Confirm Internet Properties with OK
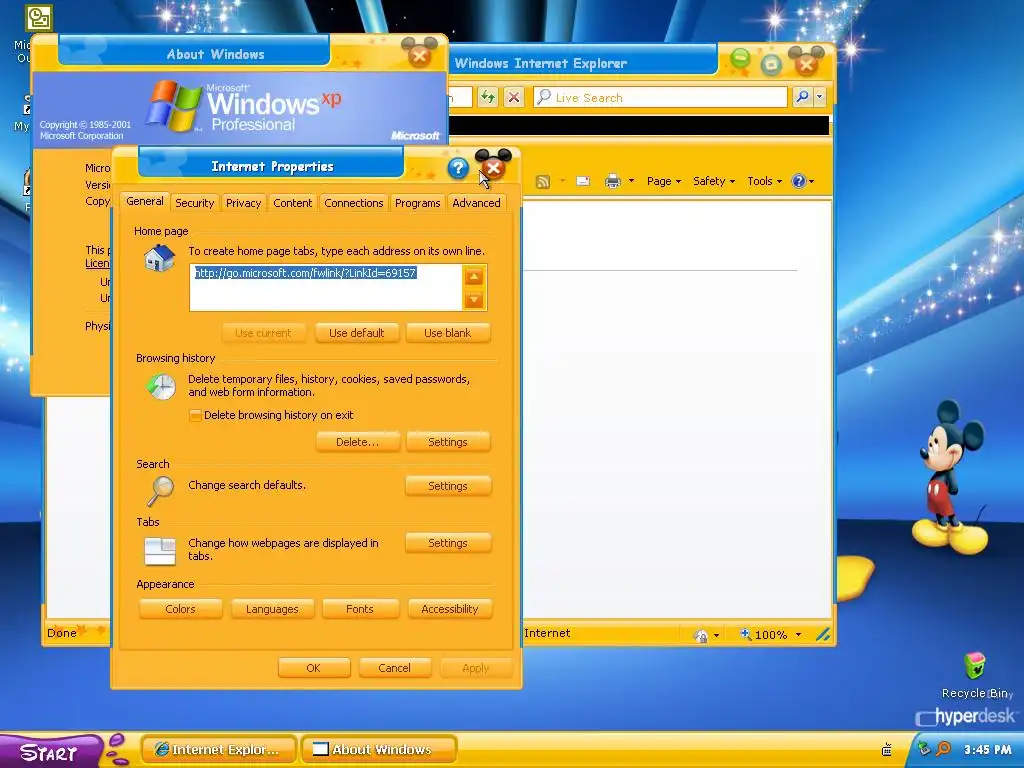Viewport: 1024px width, 768px height. coord(313,668)
